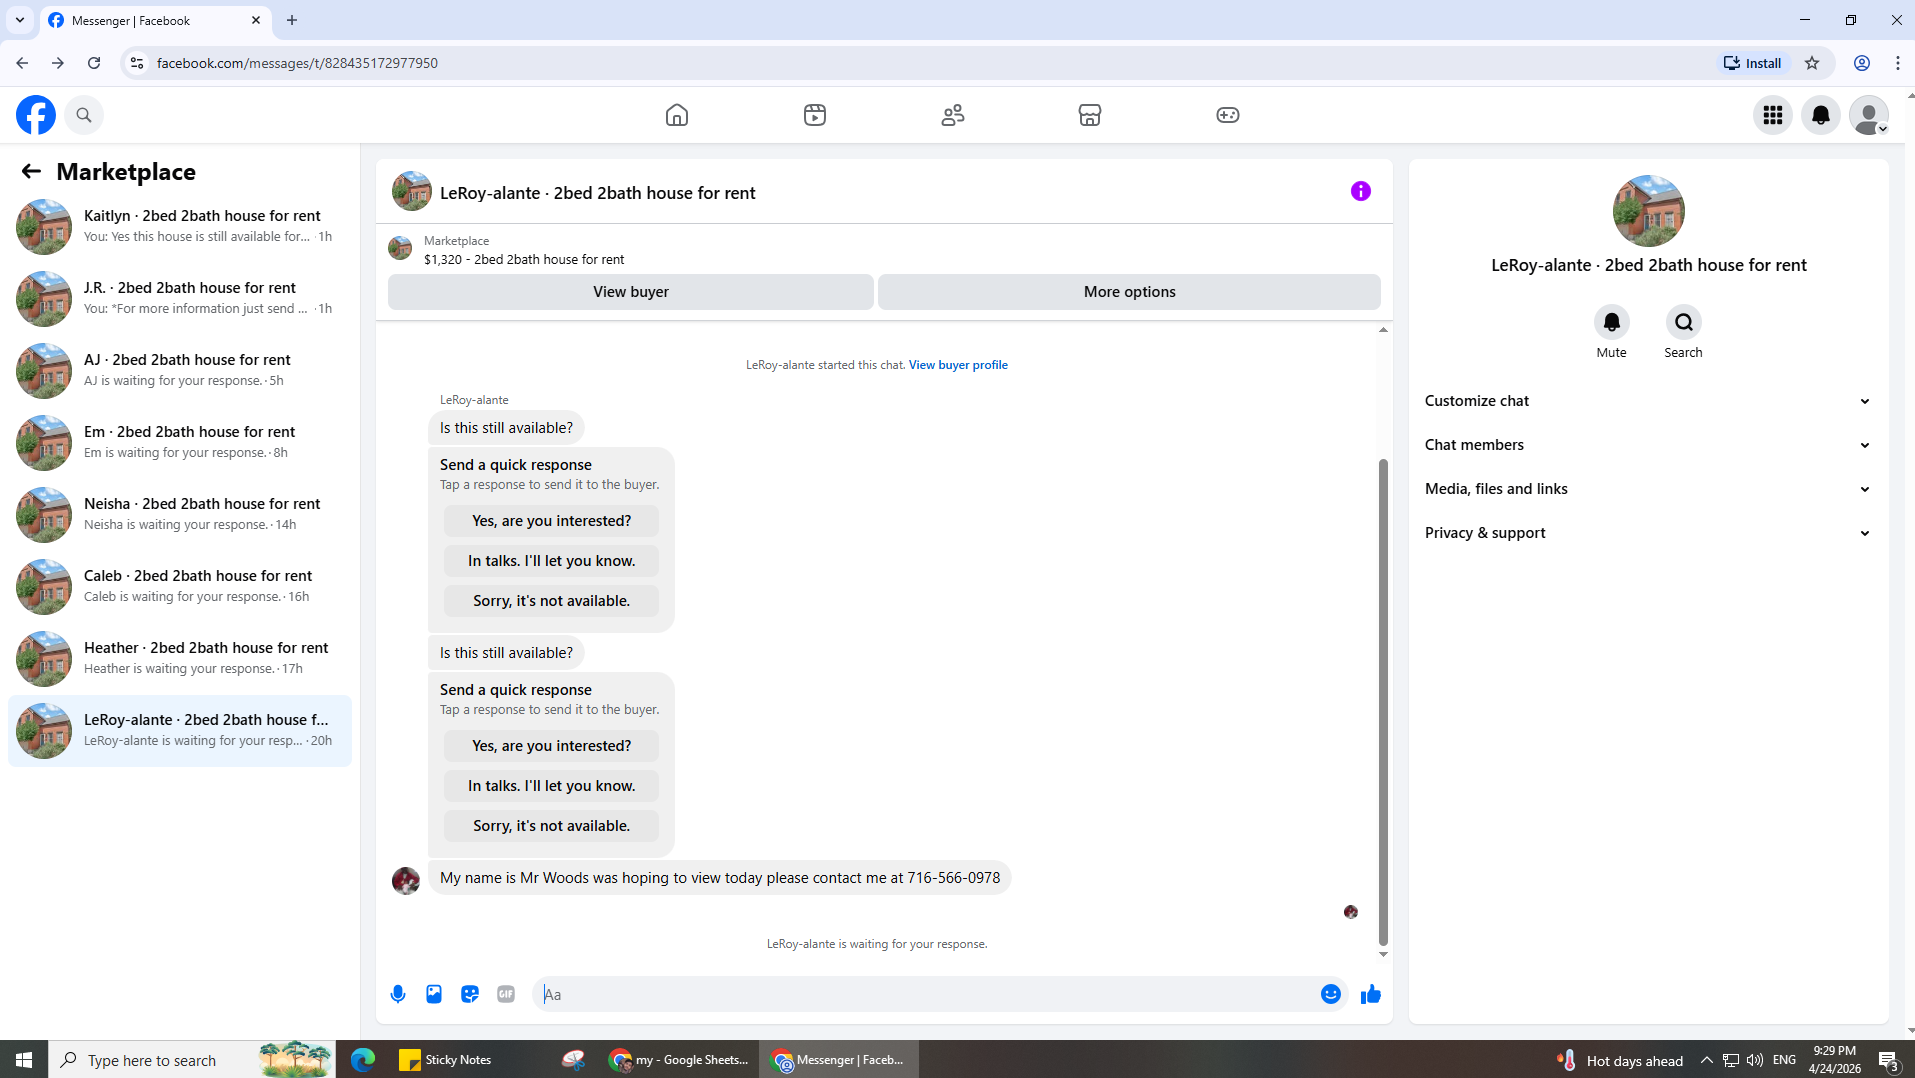Screen dimensions: 1915x1078
Task: Attach a photo to the message
Action: [434, 994]
